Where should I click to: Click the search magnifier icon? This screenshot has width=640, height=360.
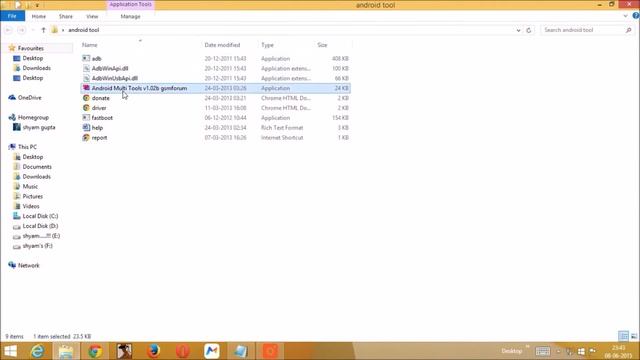[629, 30]
